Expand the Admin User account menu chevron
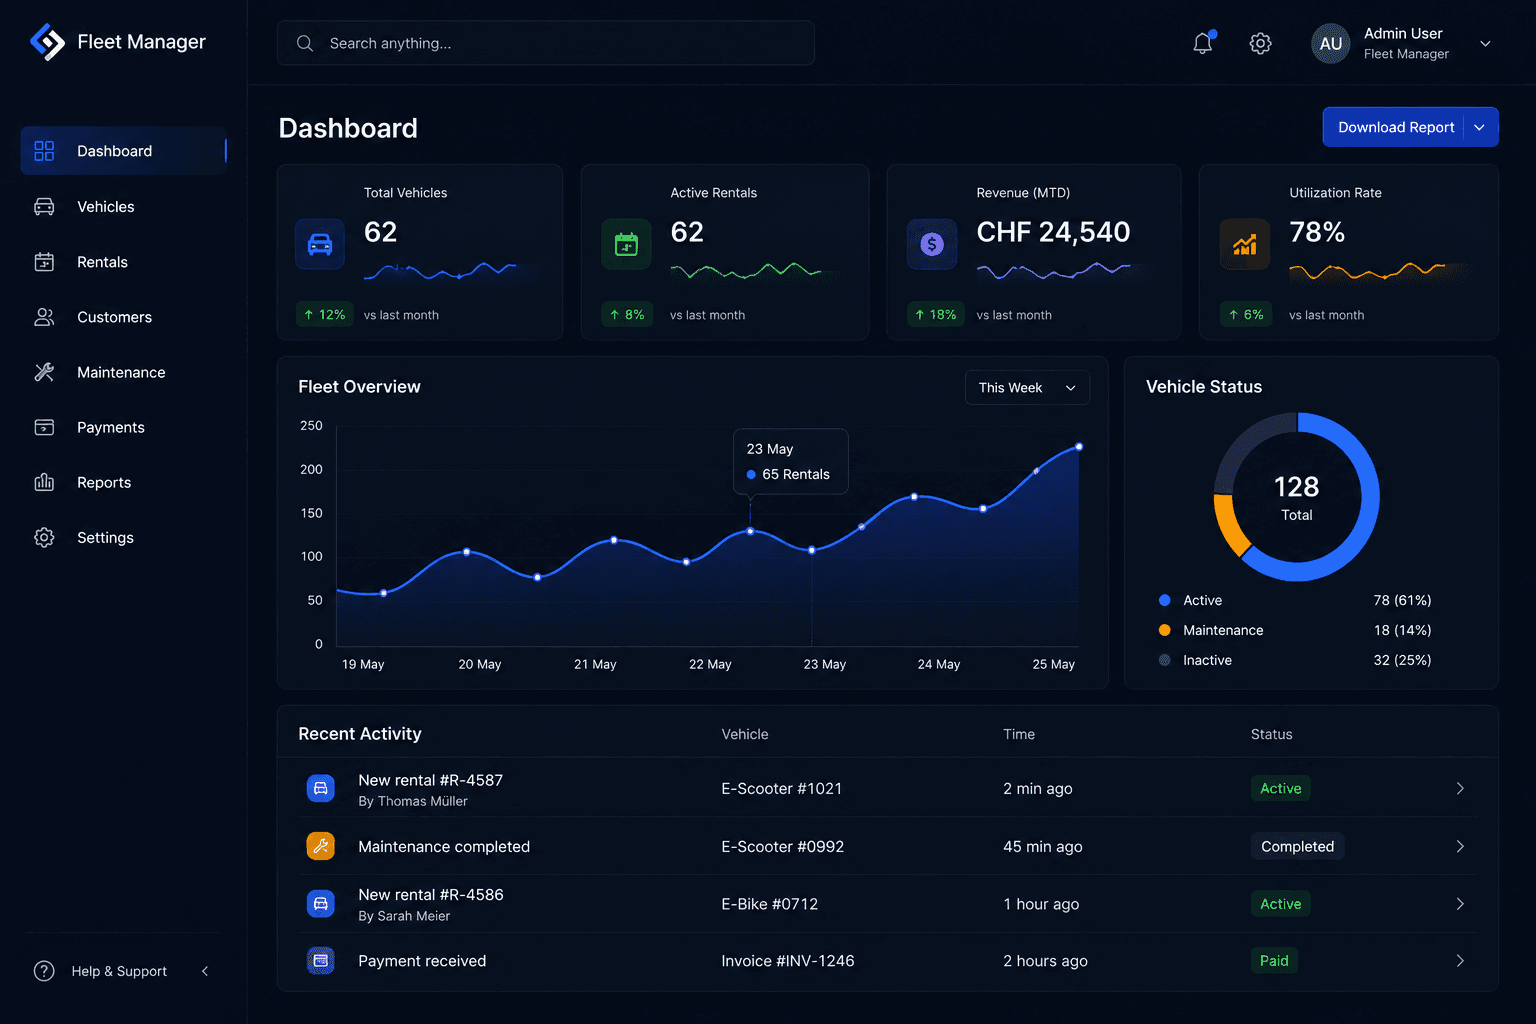This screenshot has height=1024, width=1536. tap(1485, 43)
